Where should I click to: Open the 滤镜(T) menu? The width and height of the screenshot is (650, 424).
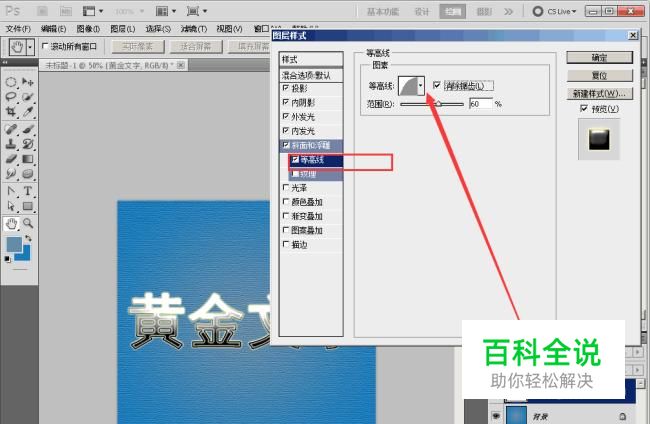tap(194, 29)
